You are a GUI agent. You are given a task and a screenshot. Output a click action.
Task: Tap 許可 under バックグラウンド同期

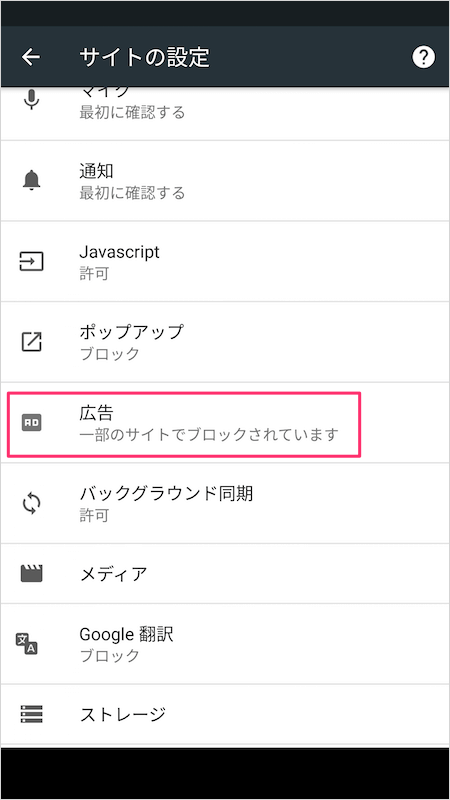[94, 515]
